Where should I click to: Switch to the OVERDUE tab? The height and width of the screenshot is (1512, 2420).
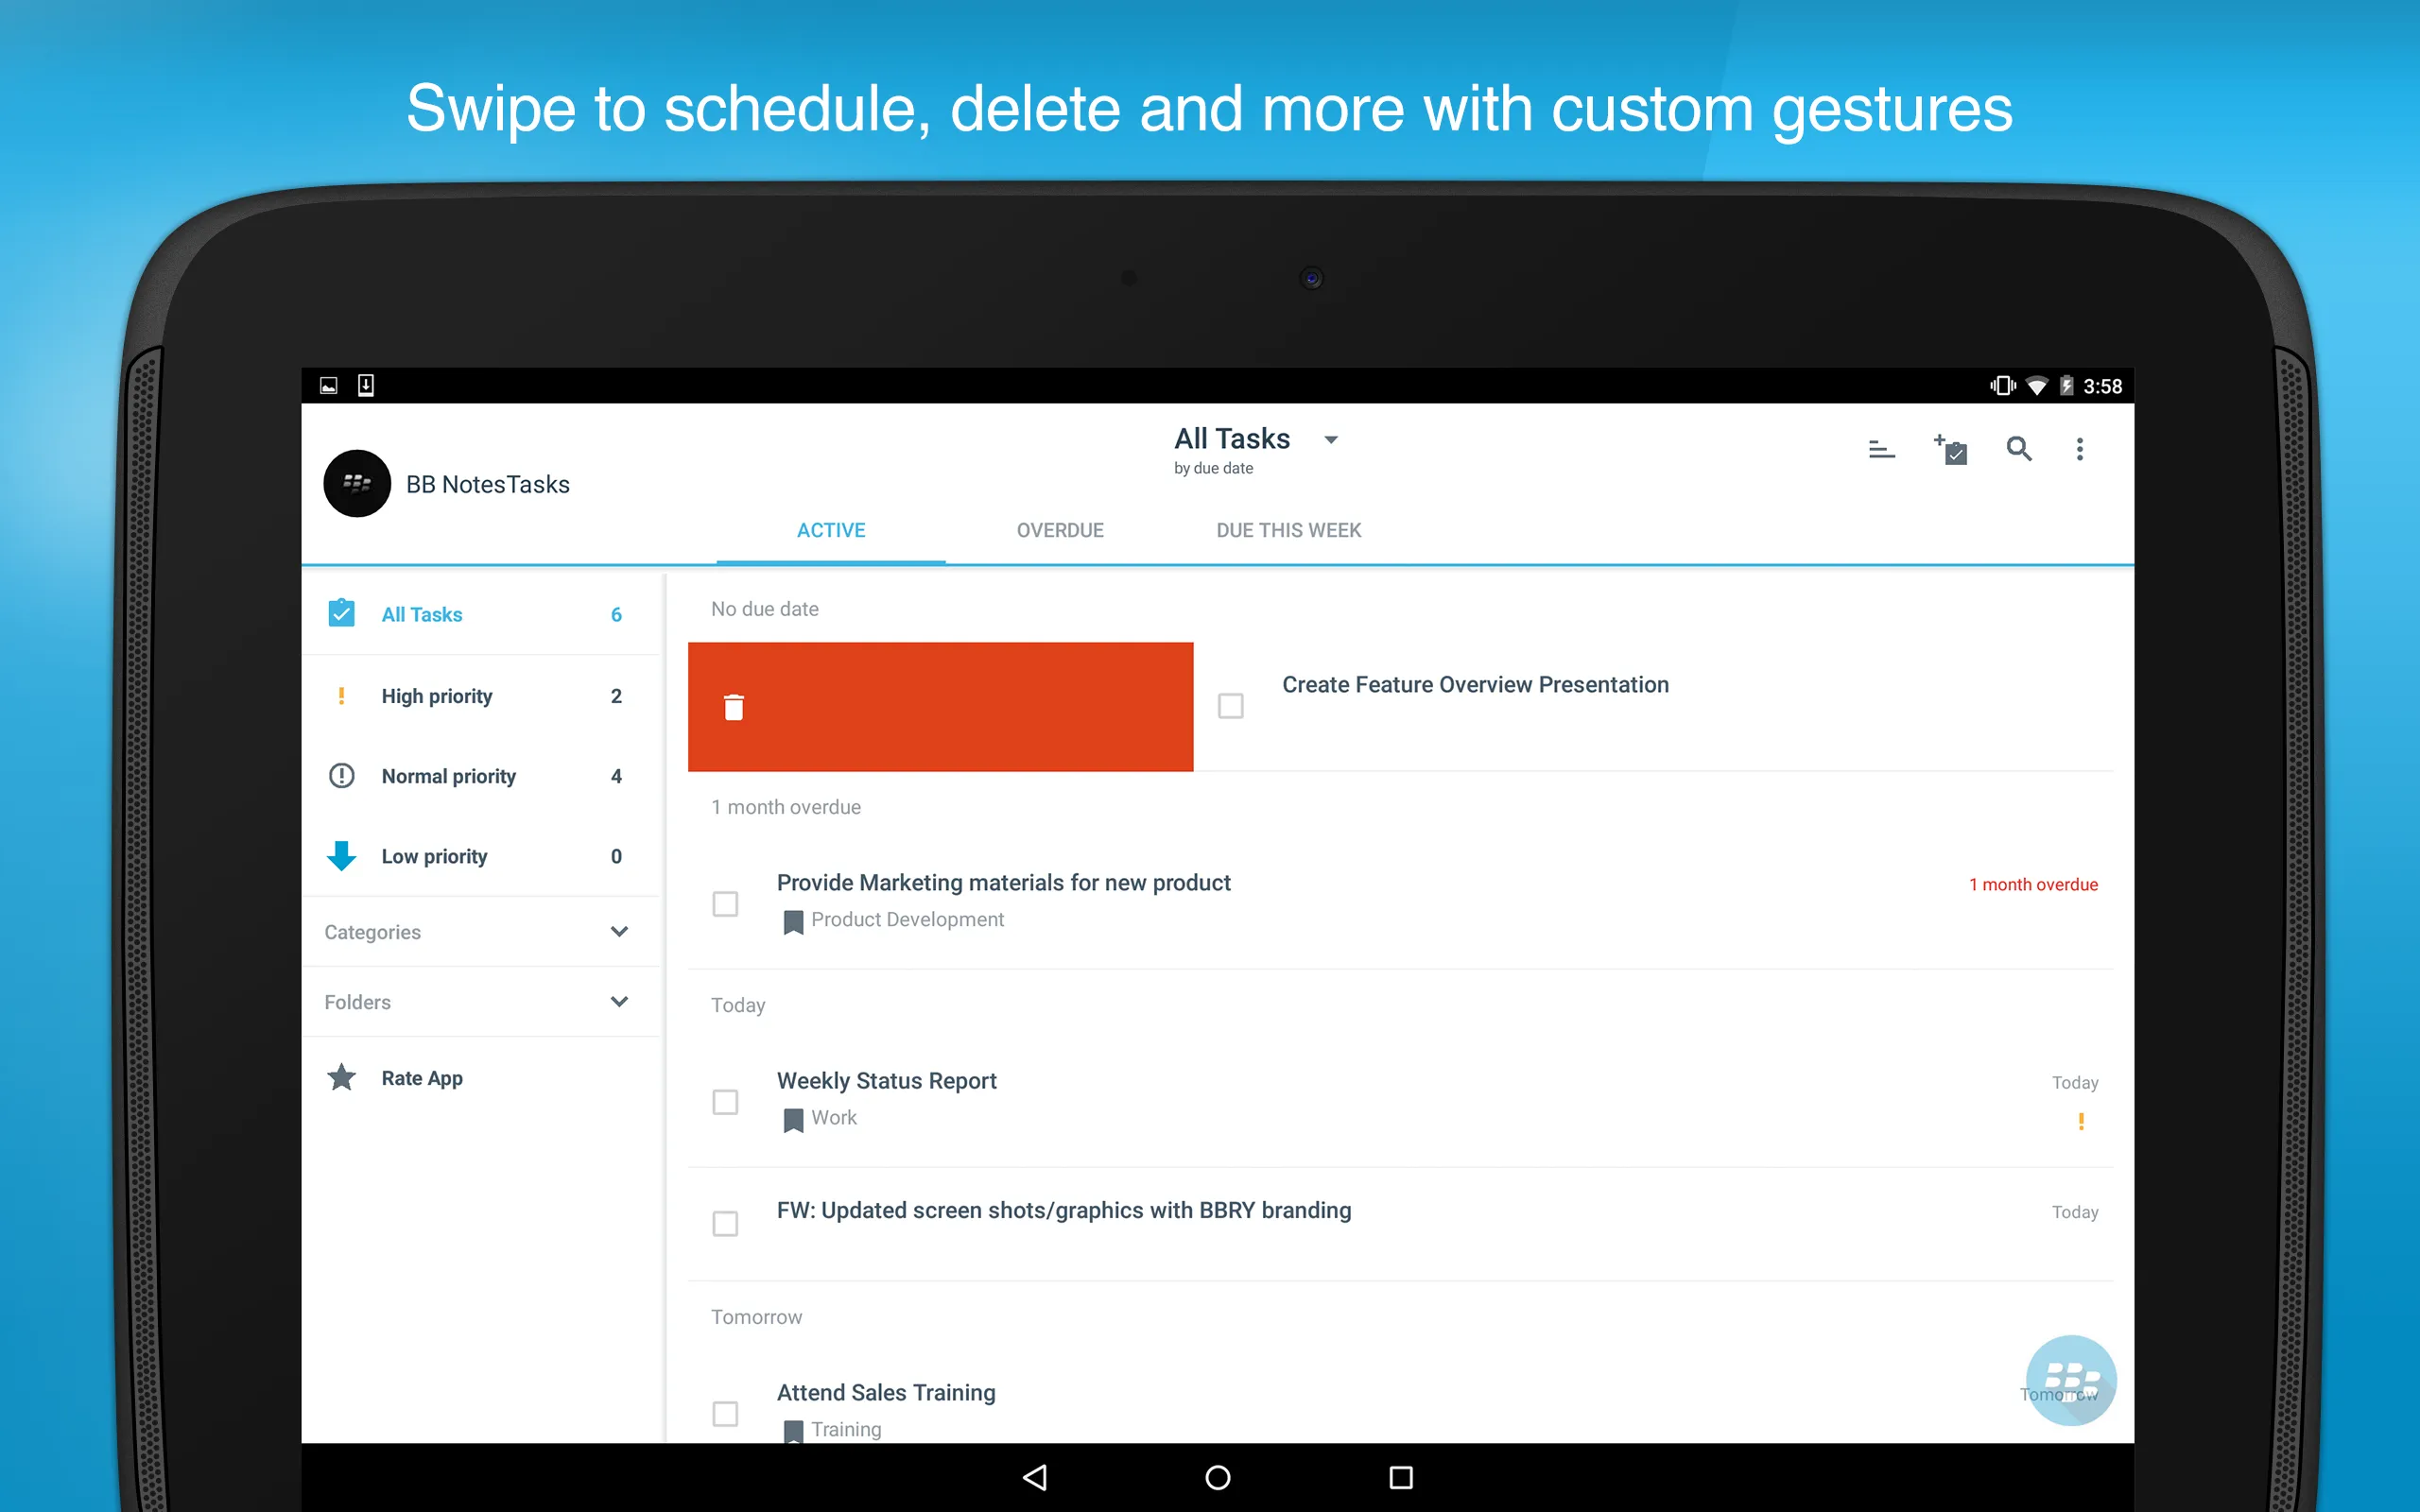pyautogui.click(x=1060, y=530)
